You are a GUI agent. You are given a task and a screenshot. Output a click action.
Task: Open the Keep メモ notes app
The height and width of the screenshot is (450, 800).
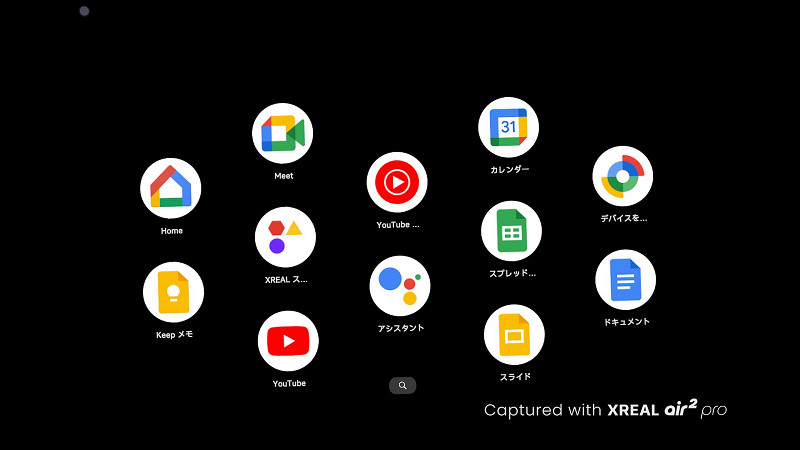tap(173, 292)
